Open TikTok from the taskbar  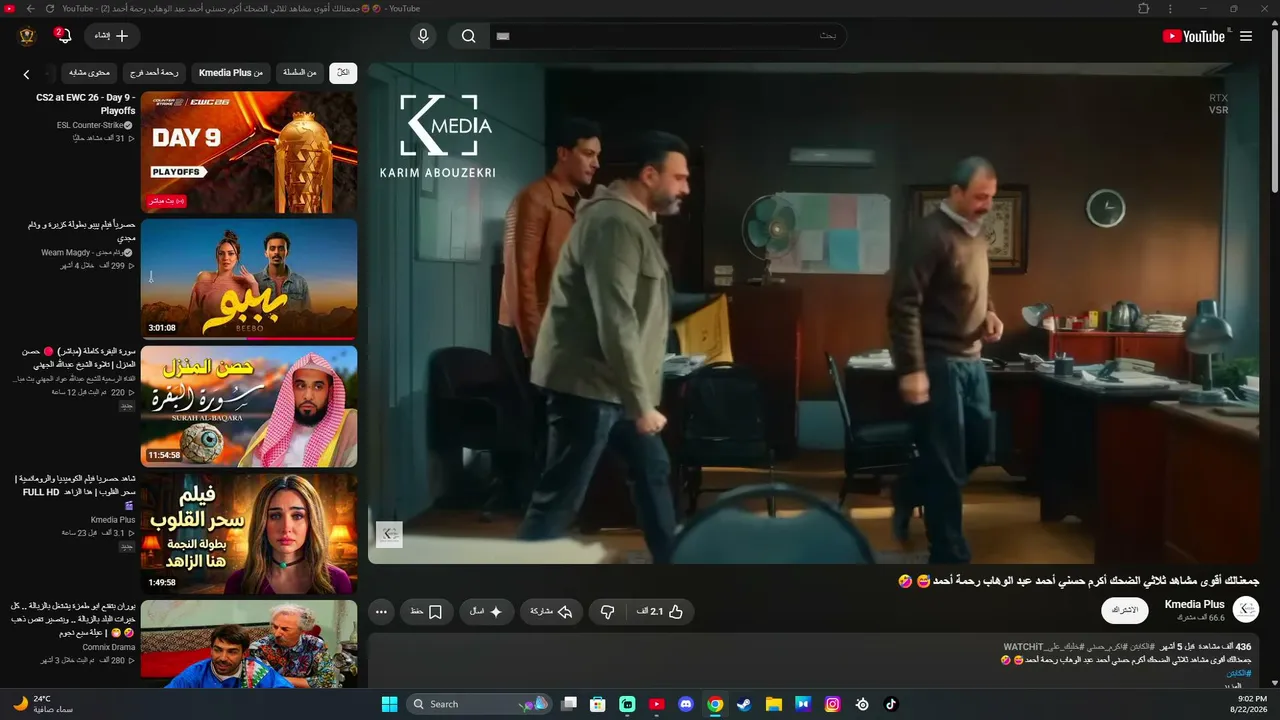click(x=891, y=704)
